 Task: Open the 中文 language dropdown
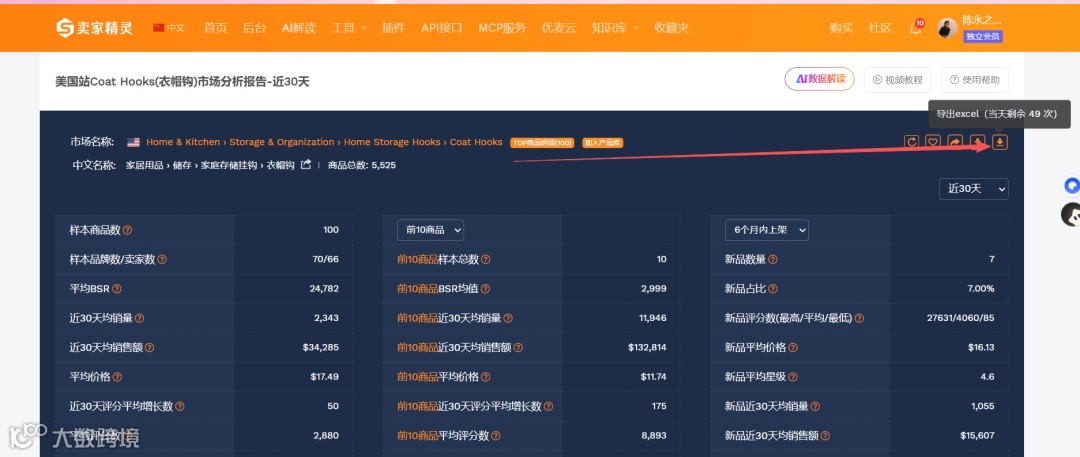click(170, 28)
